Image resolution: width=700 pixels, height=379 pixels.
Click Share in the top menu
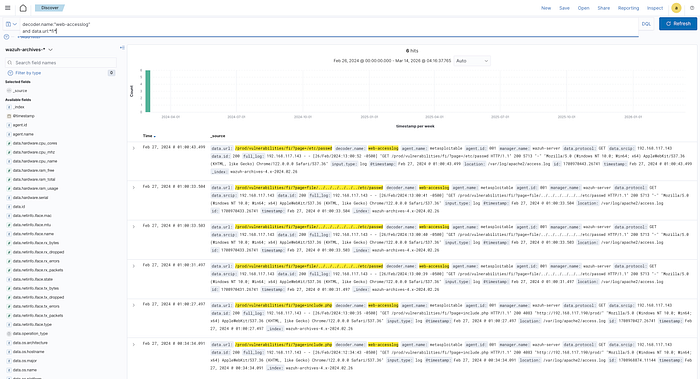click(604, 8)
